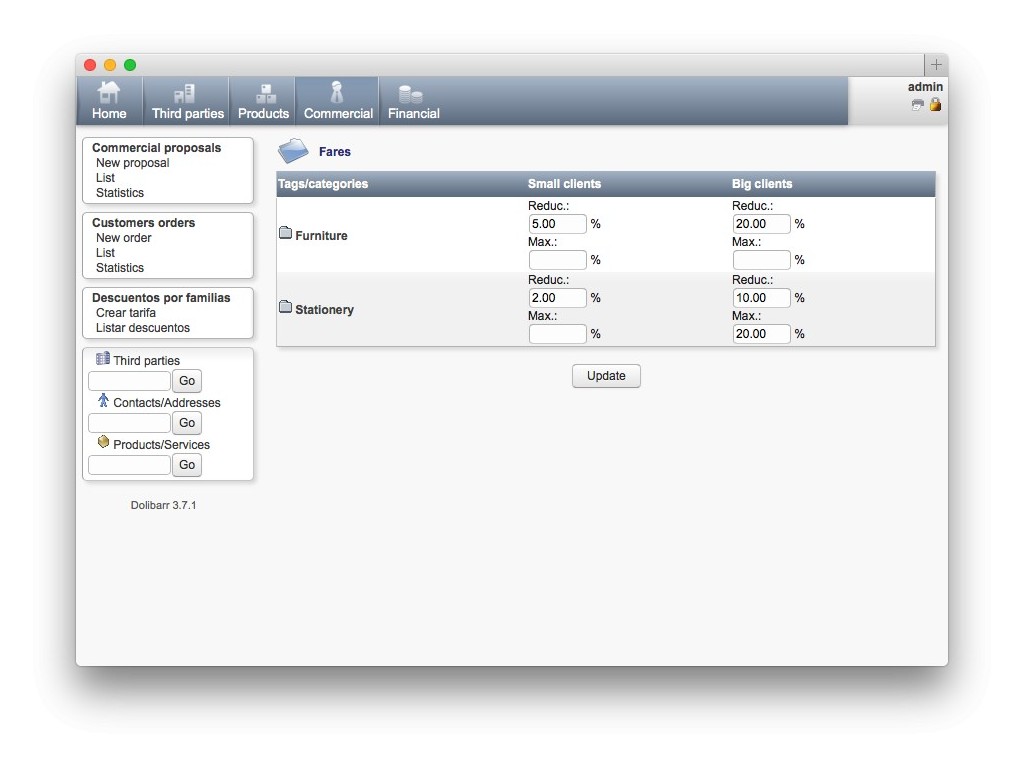Edit Furniture Small clients Reduc. field

[x=558, y=224]
